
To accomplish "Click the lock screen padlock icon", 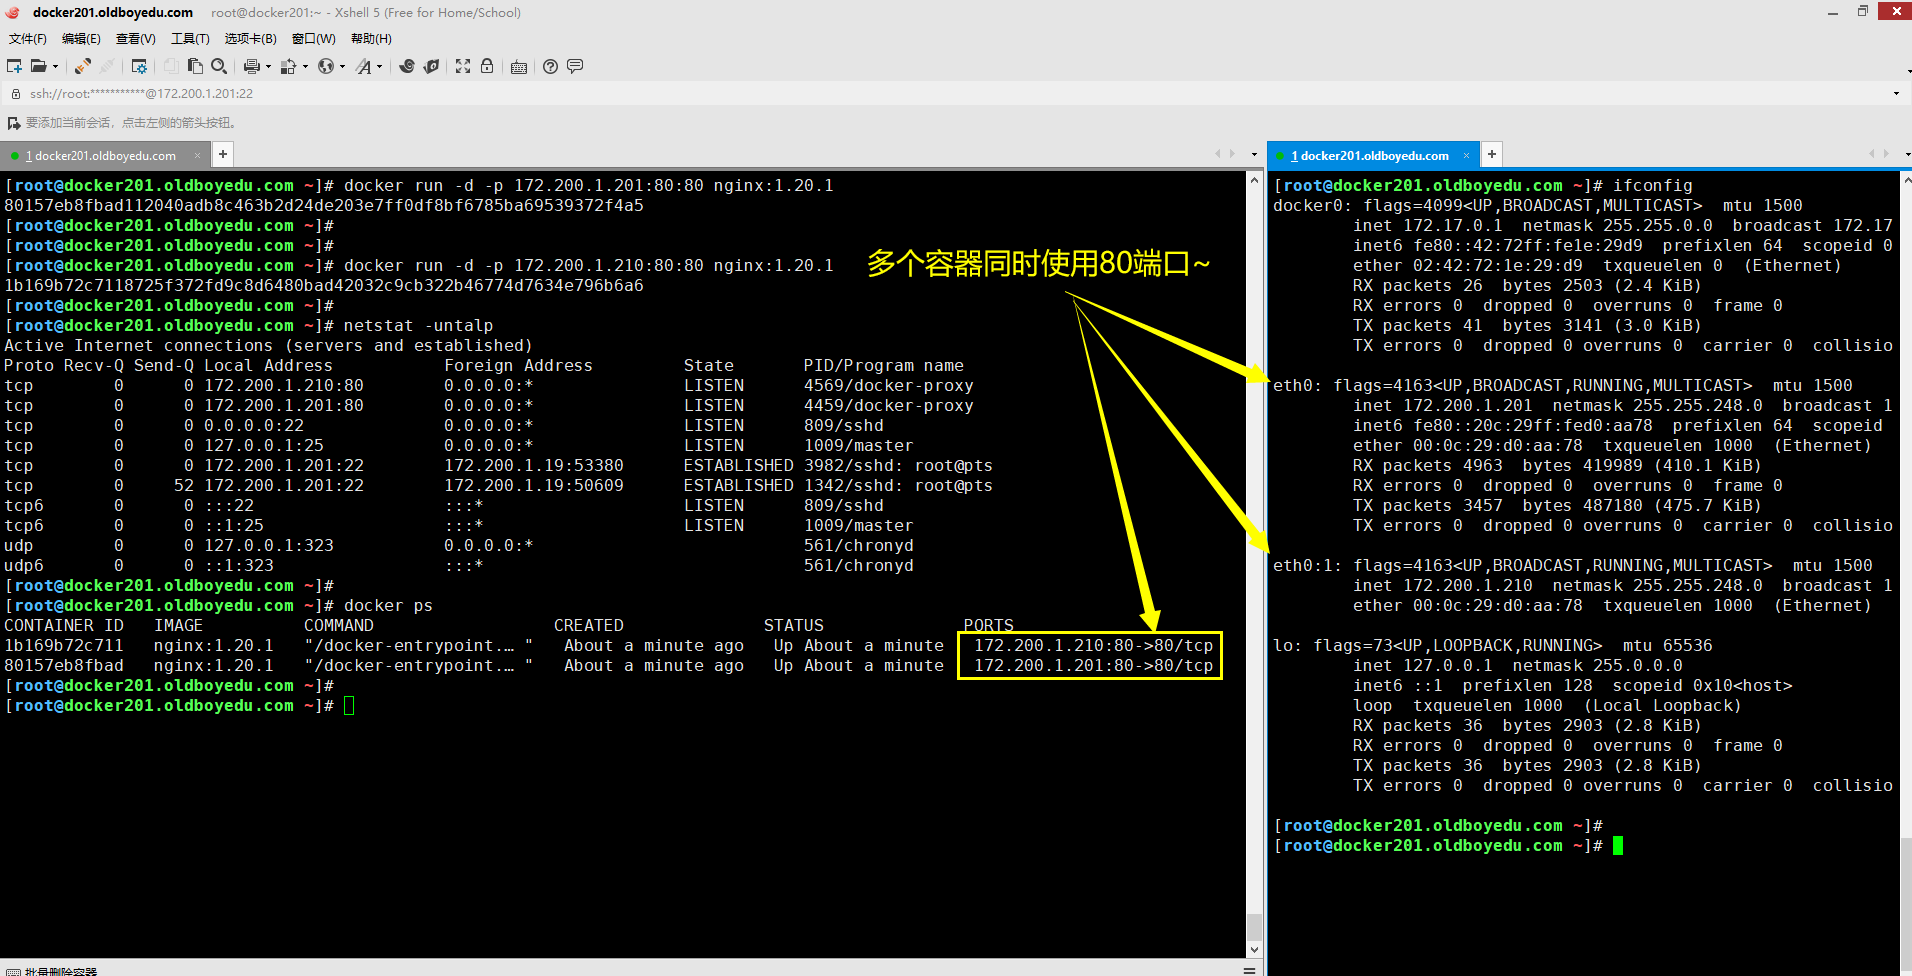I will 487,66.
